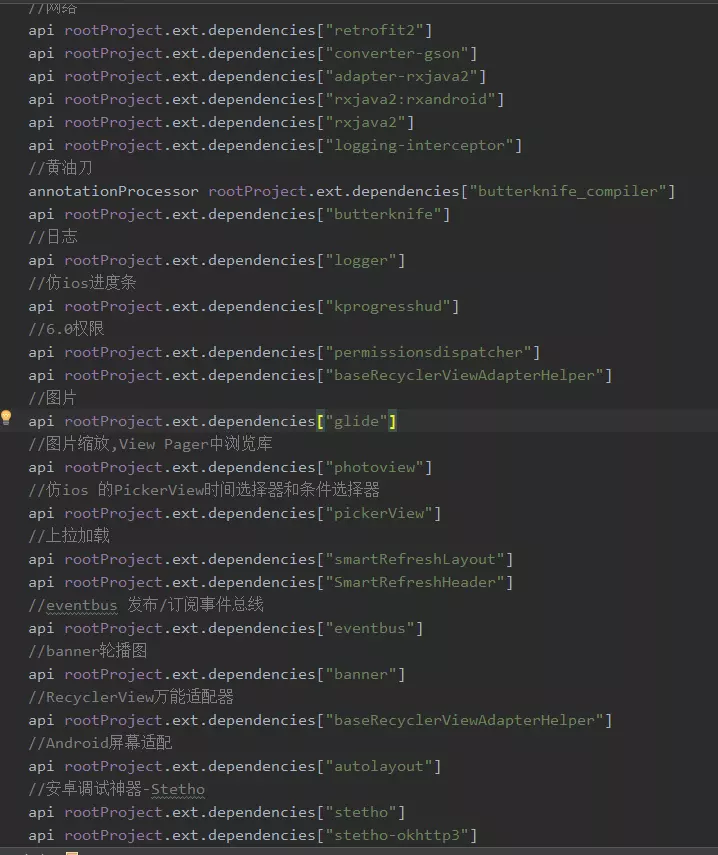This screenshot has width=718, height=855.
Task: Click the //上拉加载 comment
Action: [69, 536]
